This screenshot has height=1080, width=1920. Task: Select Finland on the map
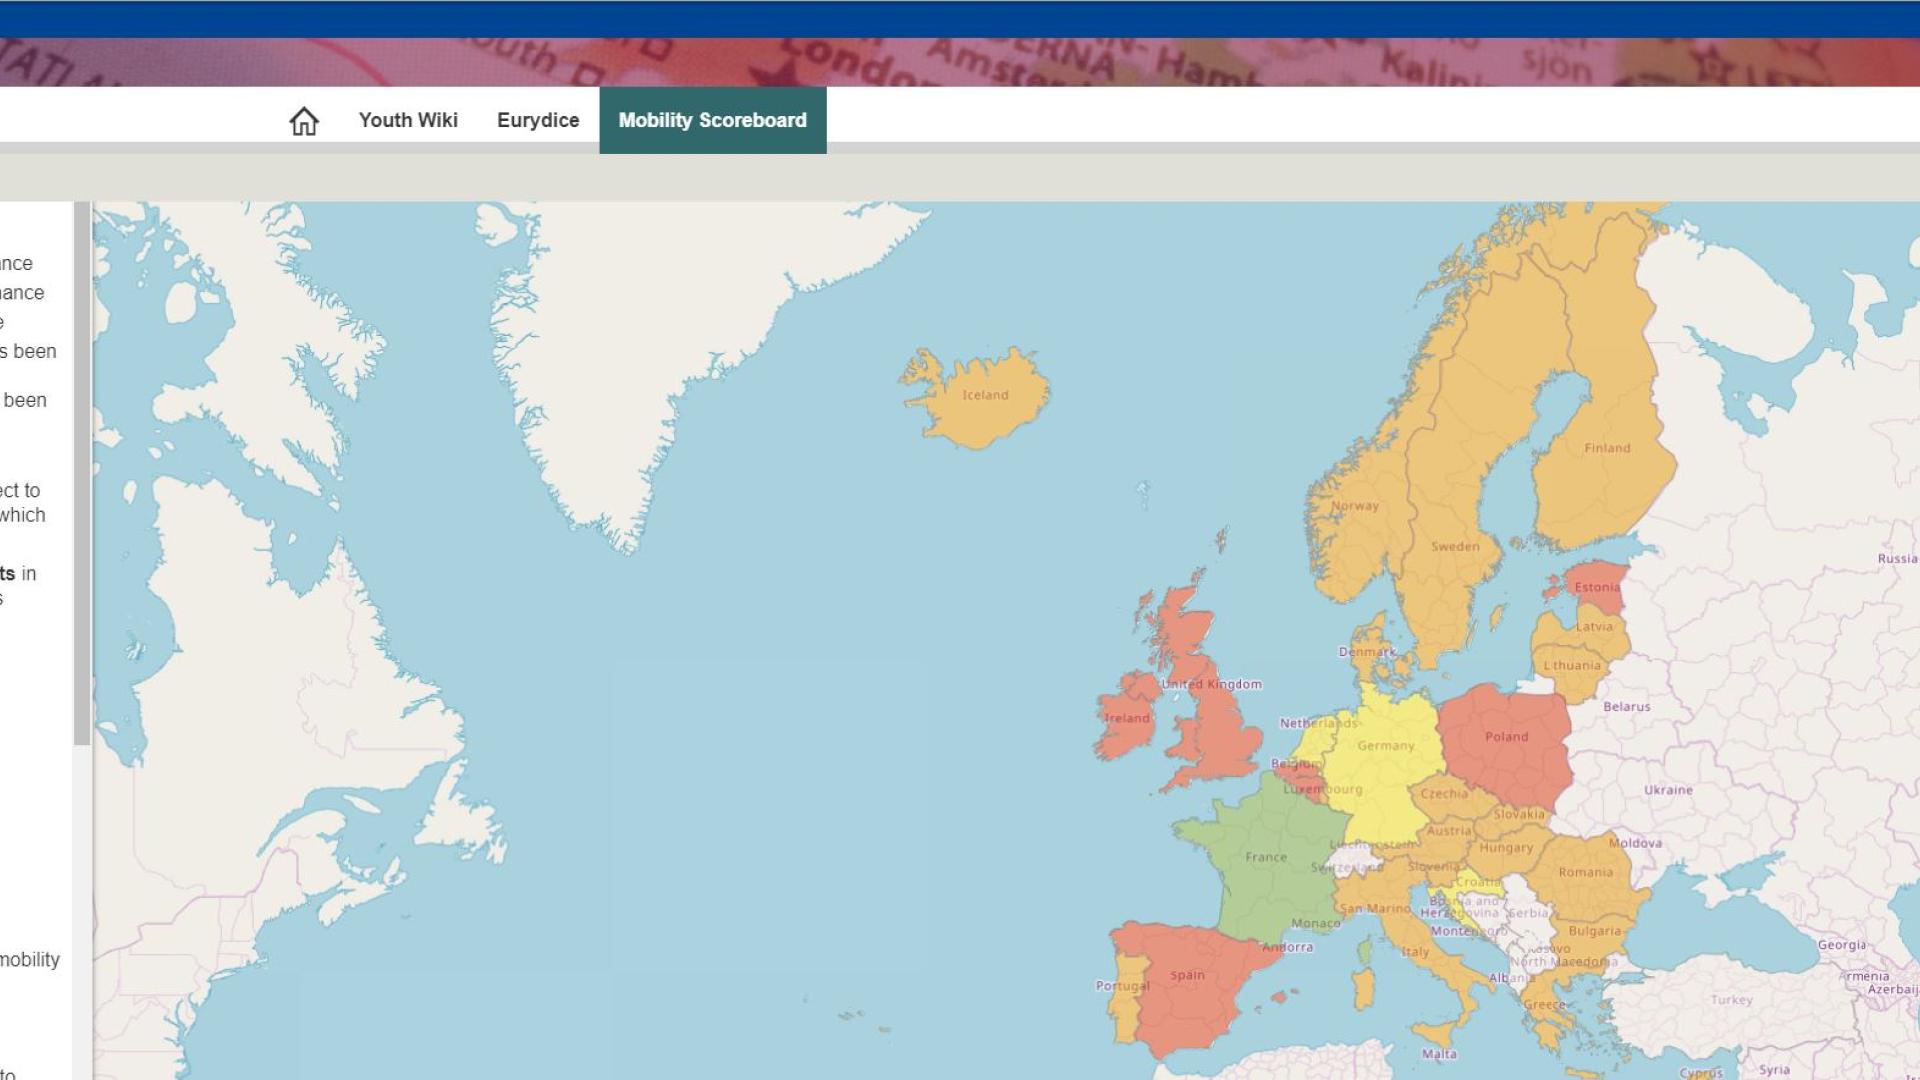point(1606,450)
